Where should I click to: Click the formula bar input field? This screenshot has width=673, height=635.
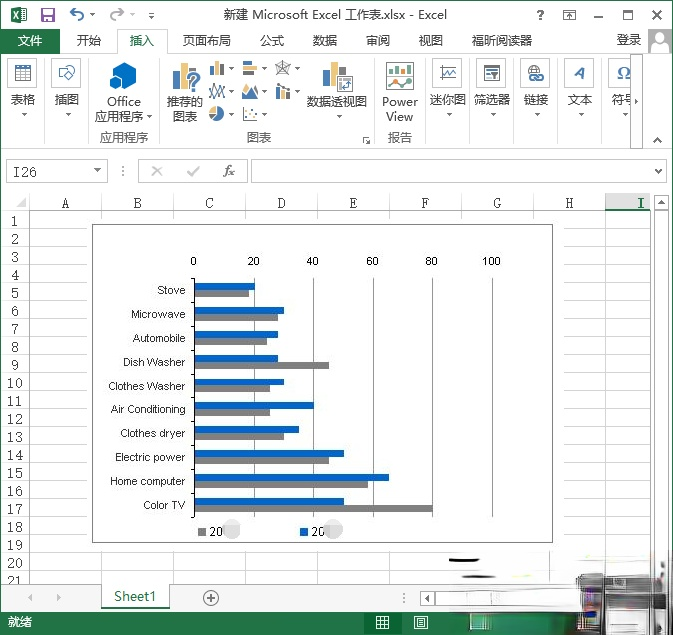point(450,171)
